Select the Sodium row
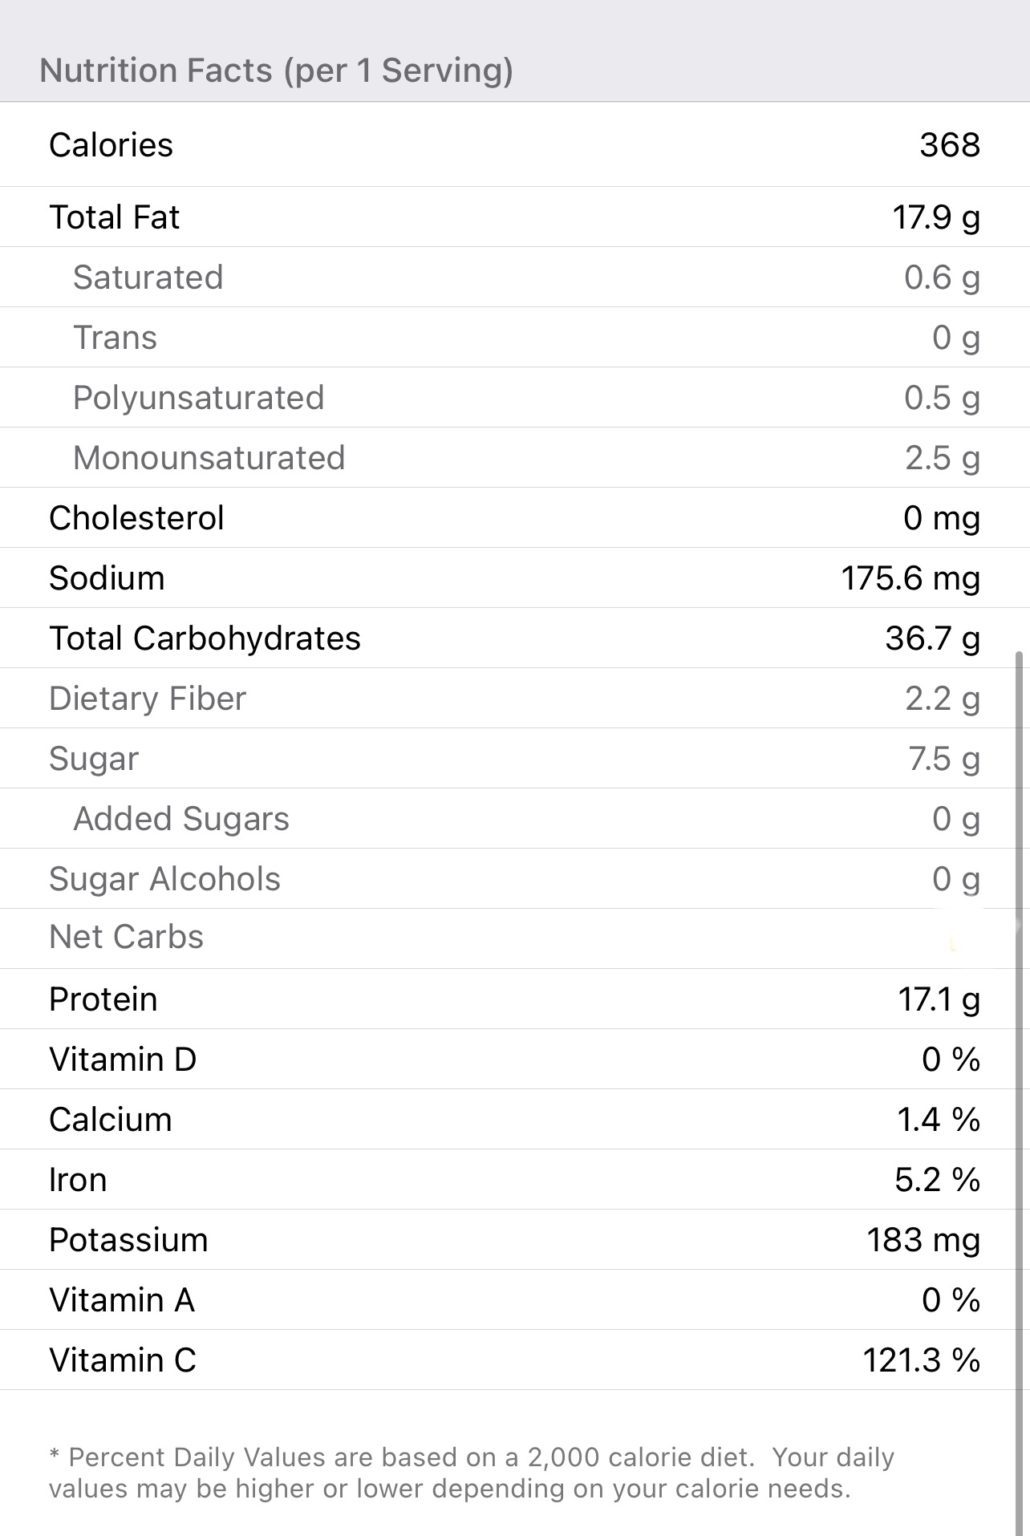This screenshot has width=1030, height=1536. (514, 578)
